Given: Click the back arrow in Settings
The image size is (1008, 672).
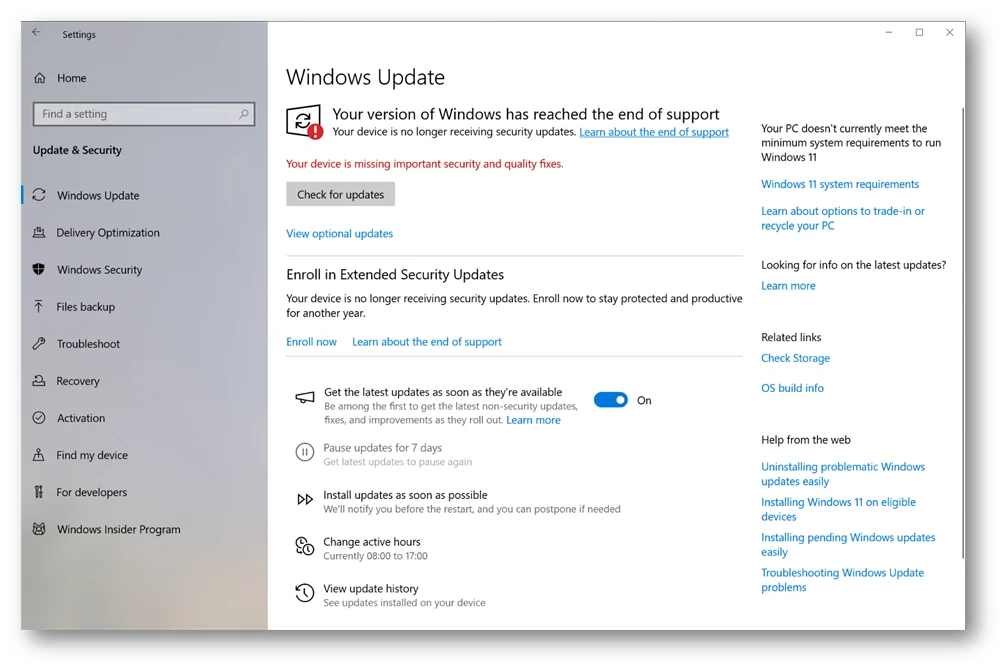Looking at the screenshot, I should [x=36, y=32].
